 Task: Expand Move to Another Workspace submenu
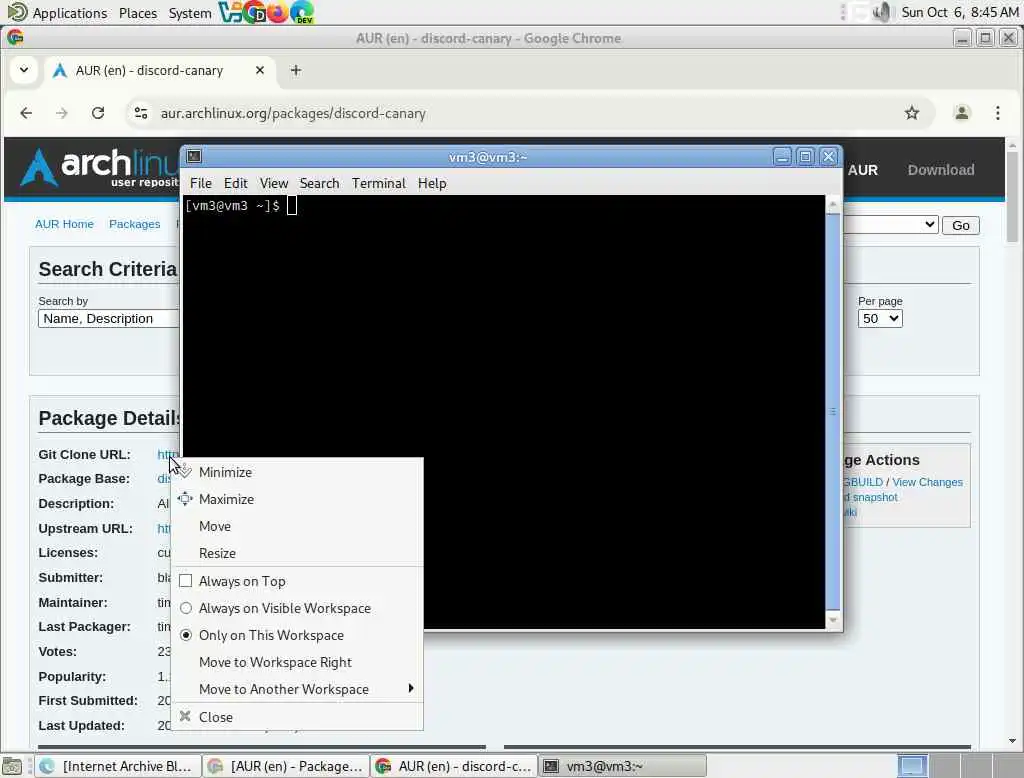[x=297, y=689]
